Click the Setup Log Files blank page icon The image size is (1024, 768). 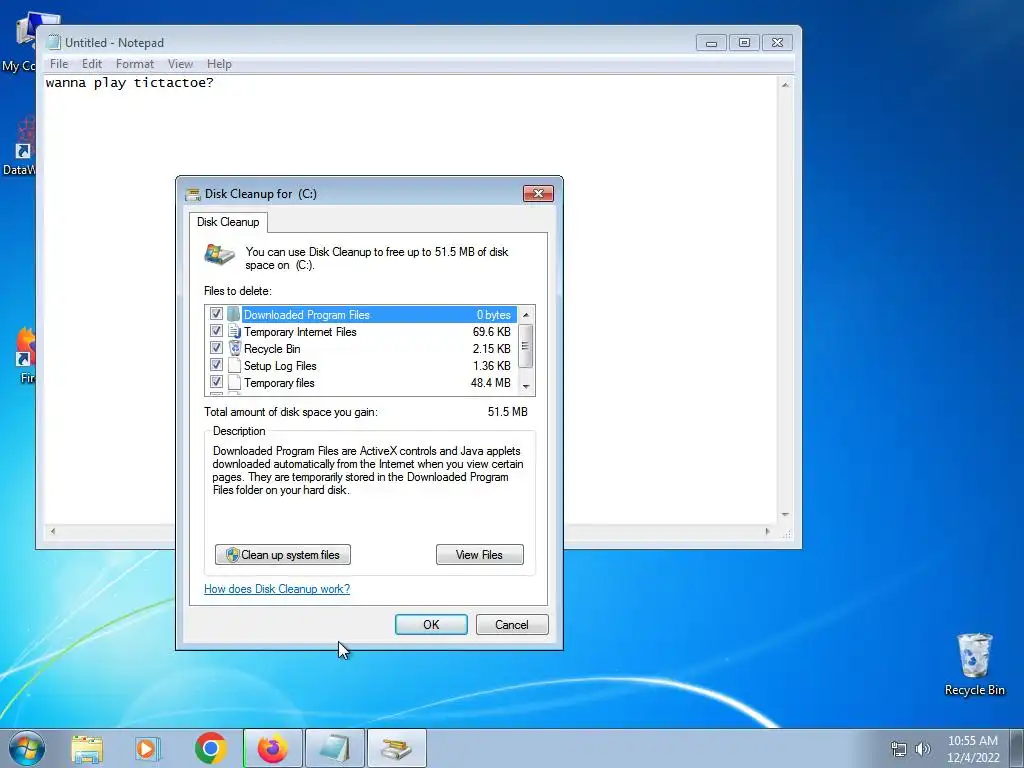tap(234, 366)
